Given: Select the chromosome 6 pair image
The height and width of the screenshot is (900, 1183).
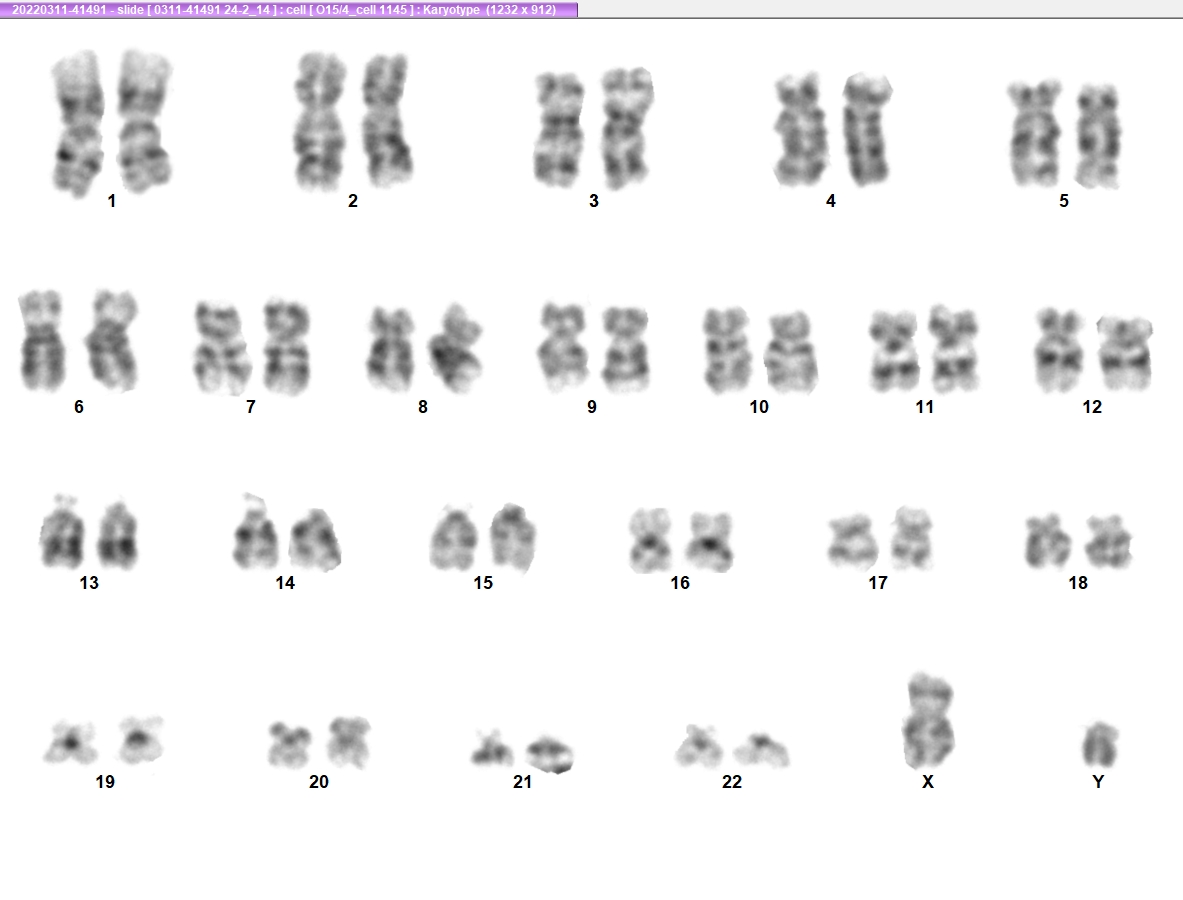Looking at the screenshot, I should 78,340.
